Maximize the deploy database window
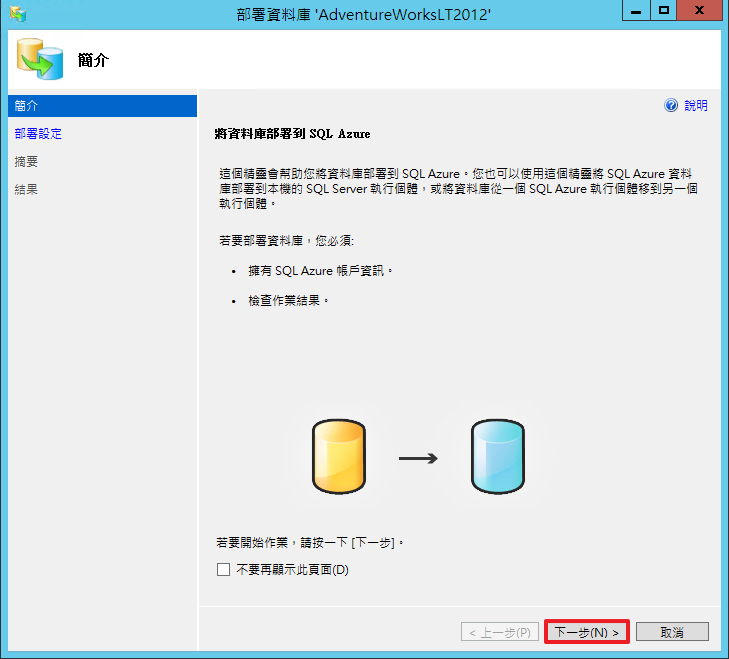The height and width of the screenshot is (659, 729). [664, 10]
